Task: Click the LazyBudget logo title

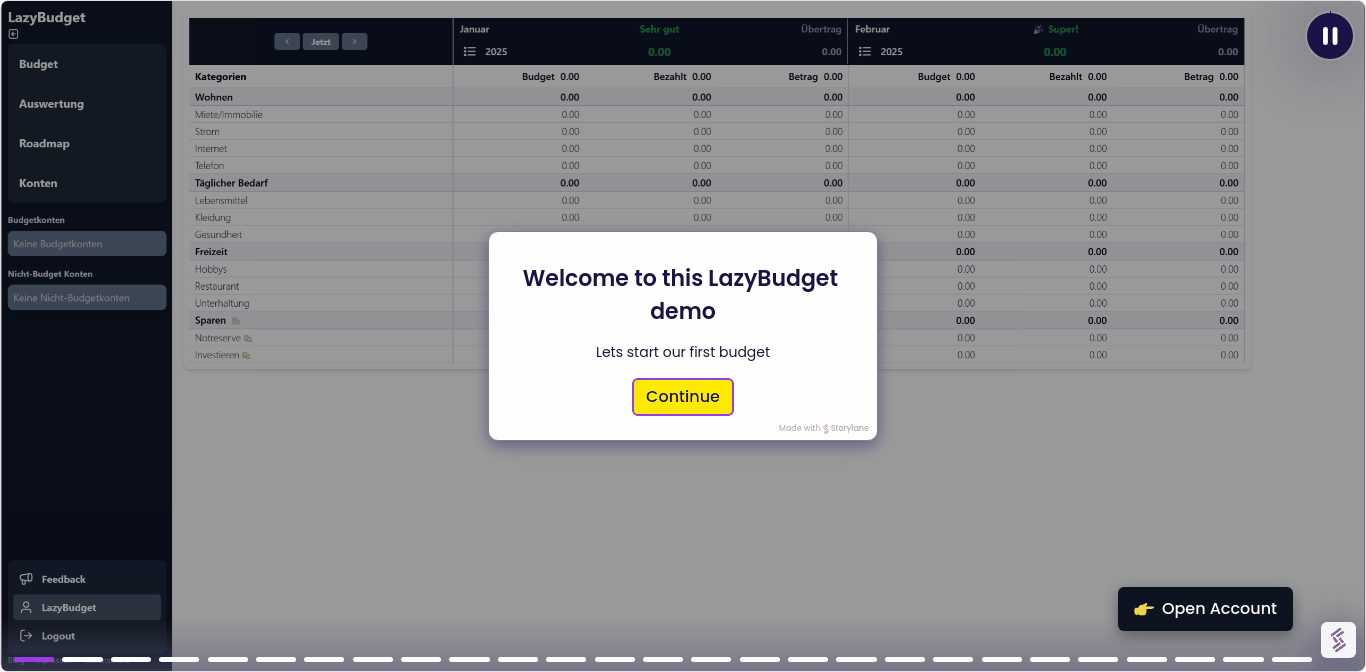Action: point(47,17)
